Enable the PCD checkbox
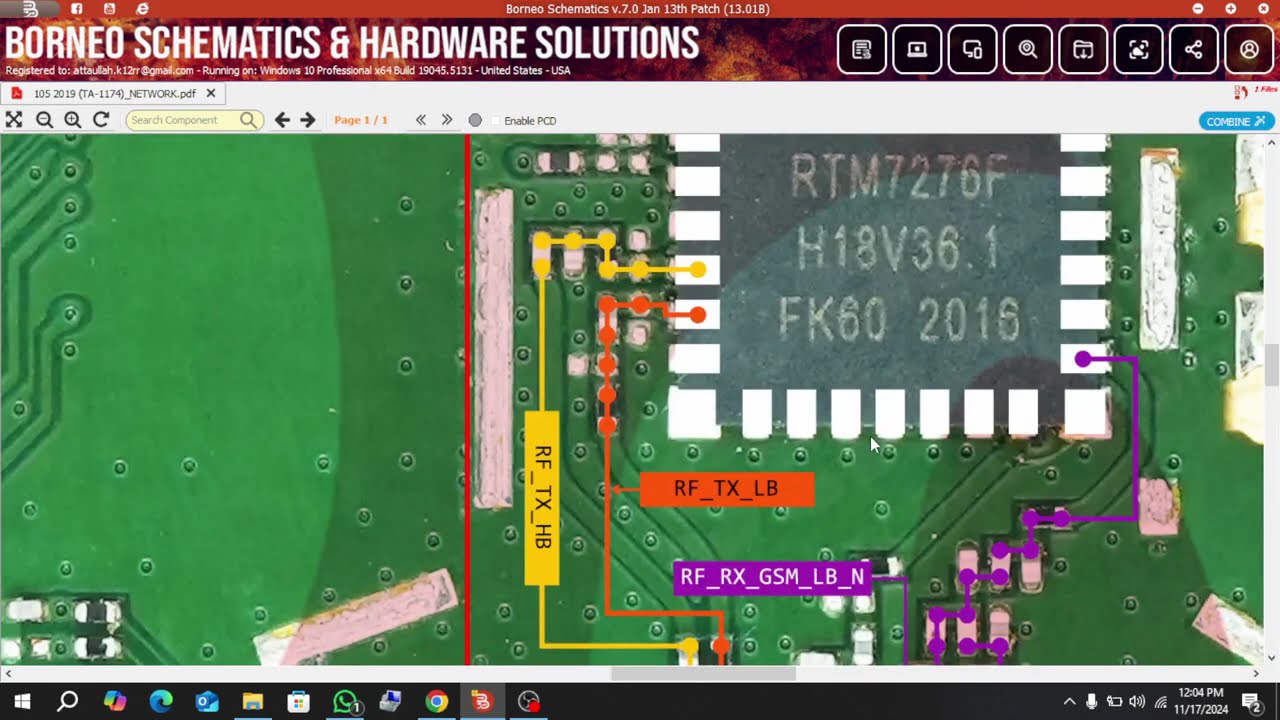This screenshot has height=720, width=1280. point(496,120)
